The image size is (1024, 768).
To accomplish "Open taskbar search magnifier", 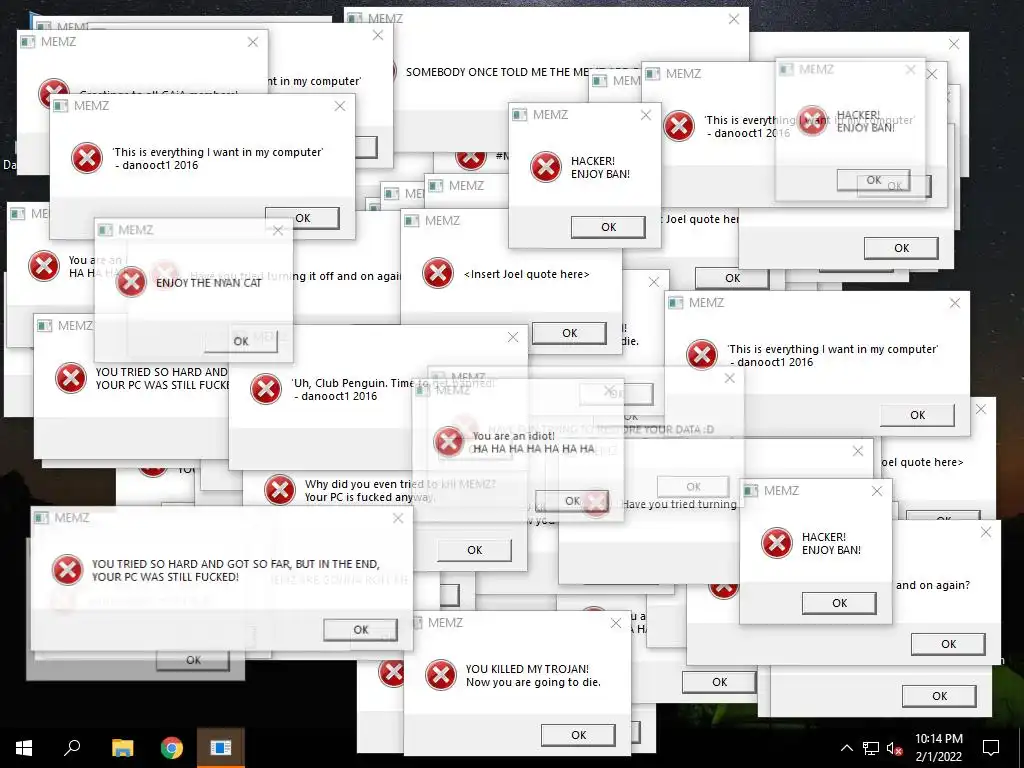I will (x=72, y=748).
